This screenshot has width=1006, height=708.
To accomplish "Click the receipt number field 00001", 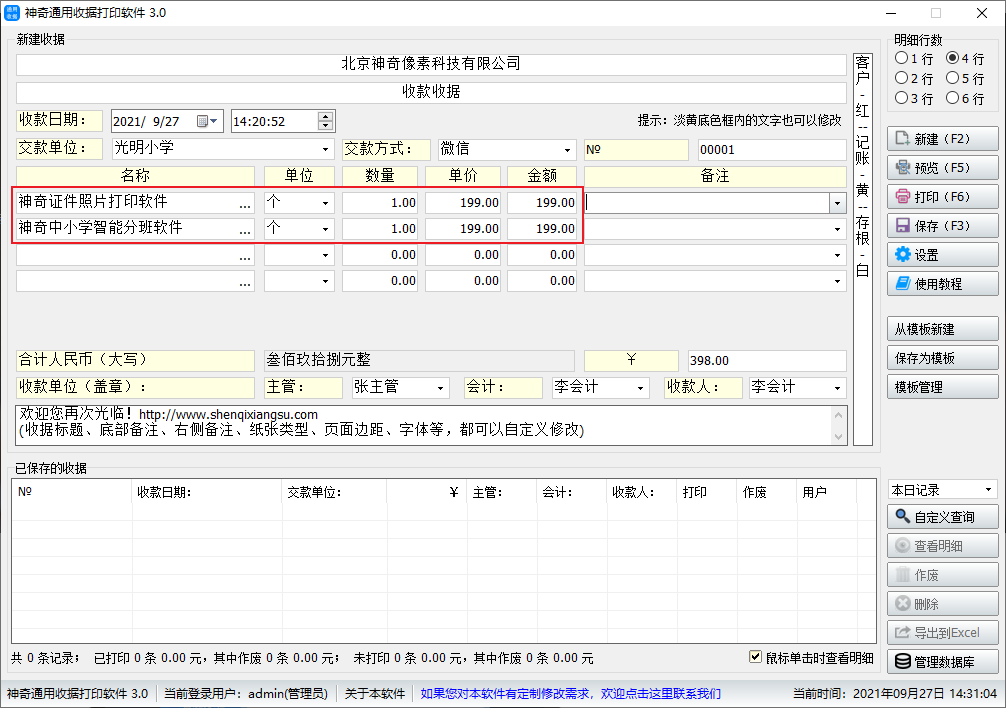I will pos(772,149).
